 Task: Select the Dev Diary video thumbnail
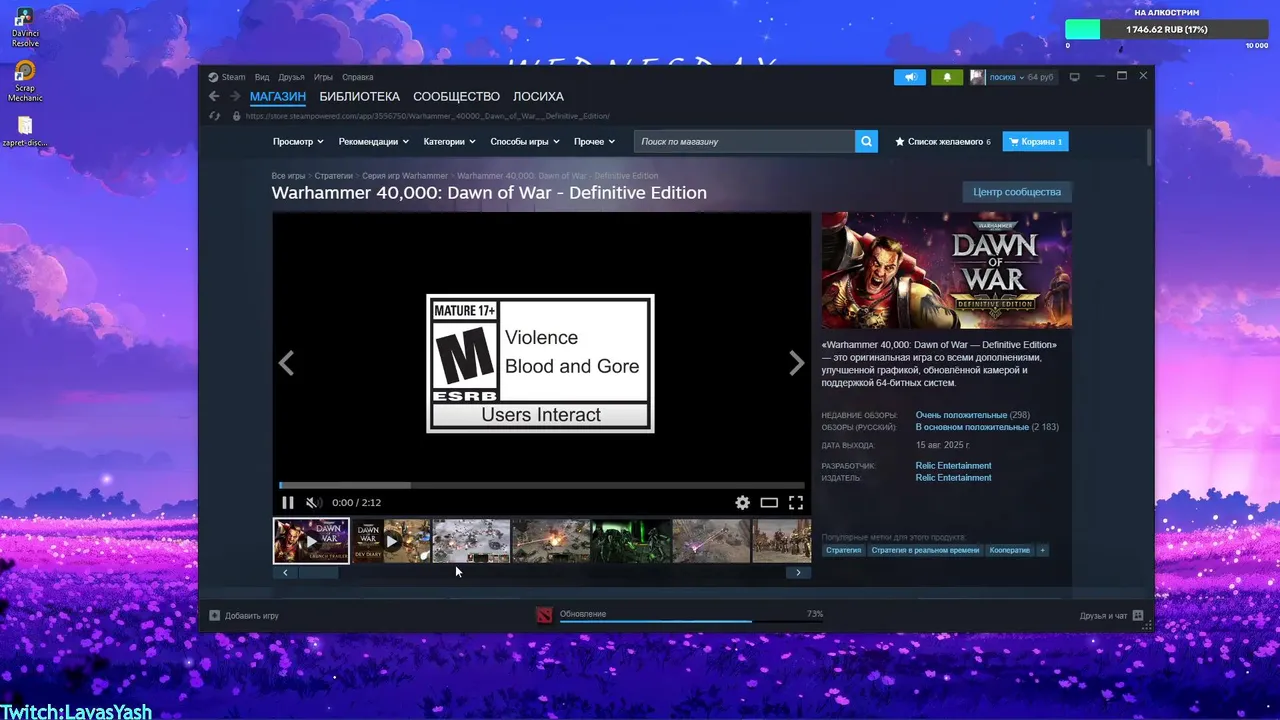391,541
